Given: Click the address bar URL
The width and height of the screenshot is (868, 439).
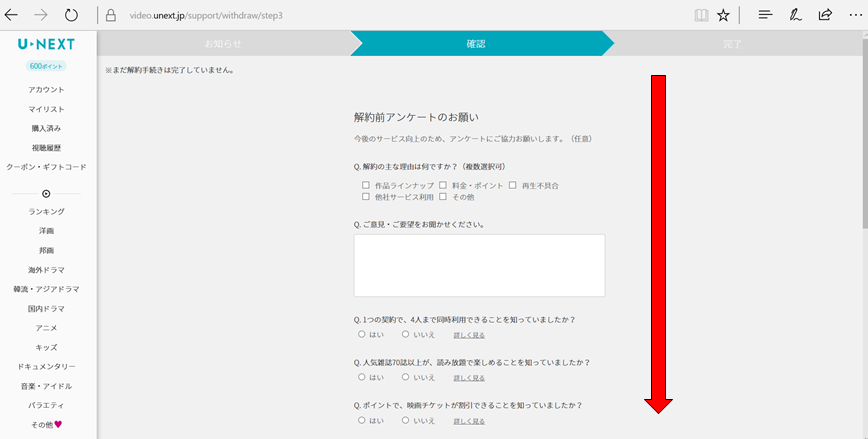Looking at the screenshot, I should coord(206,16).
